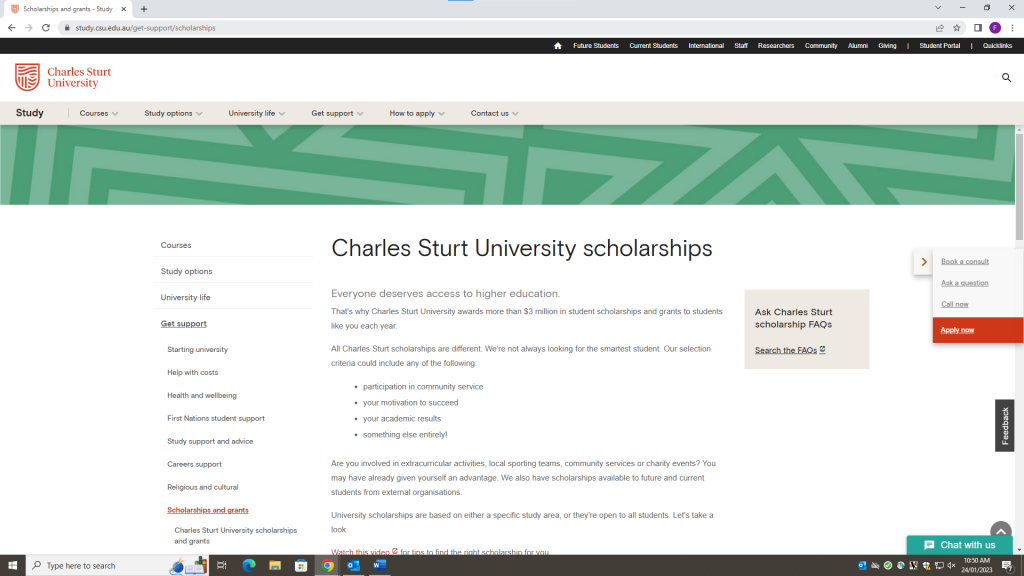Screen dimensions: 1024x576
Task: Expand the University life dropdown
Action: click(257, 114)
